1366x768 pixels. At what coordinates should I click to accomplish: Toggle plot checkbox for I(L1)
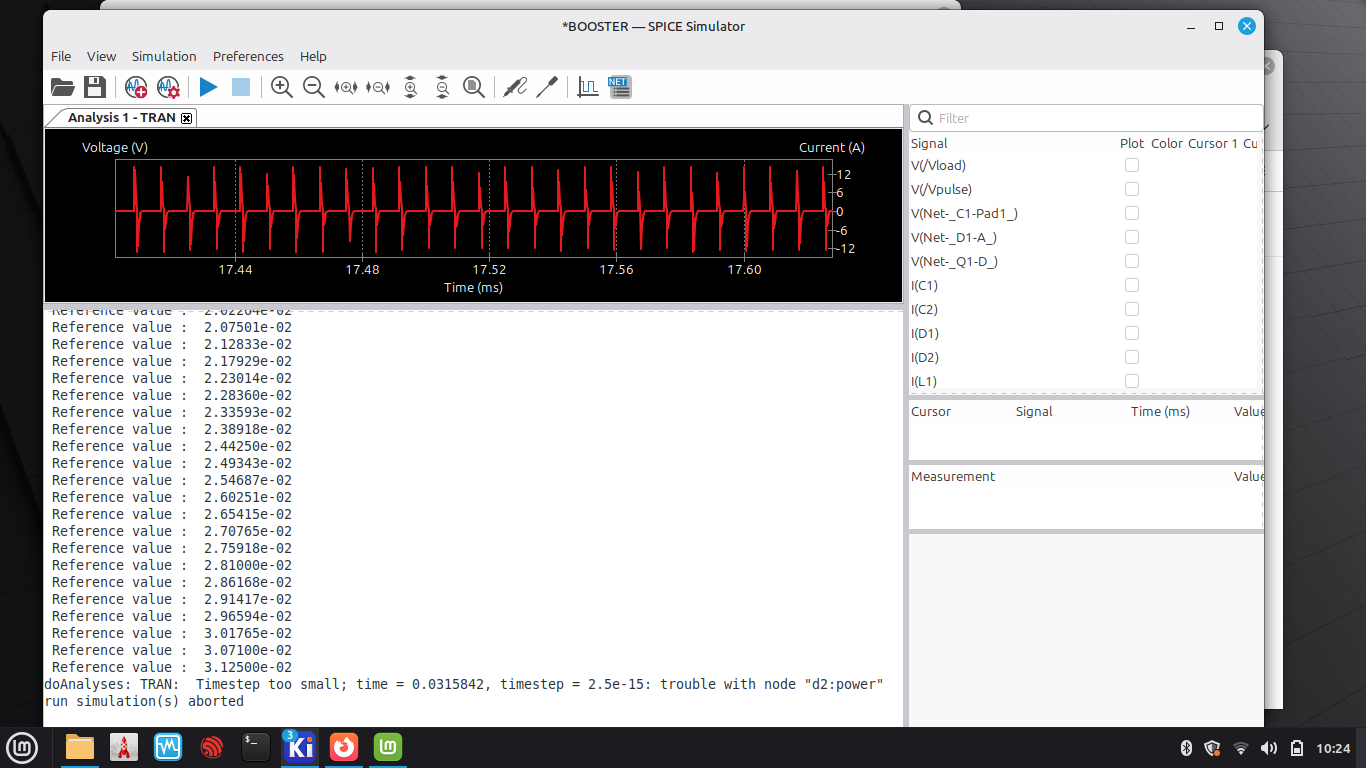coord(1132,381)
